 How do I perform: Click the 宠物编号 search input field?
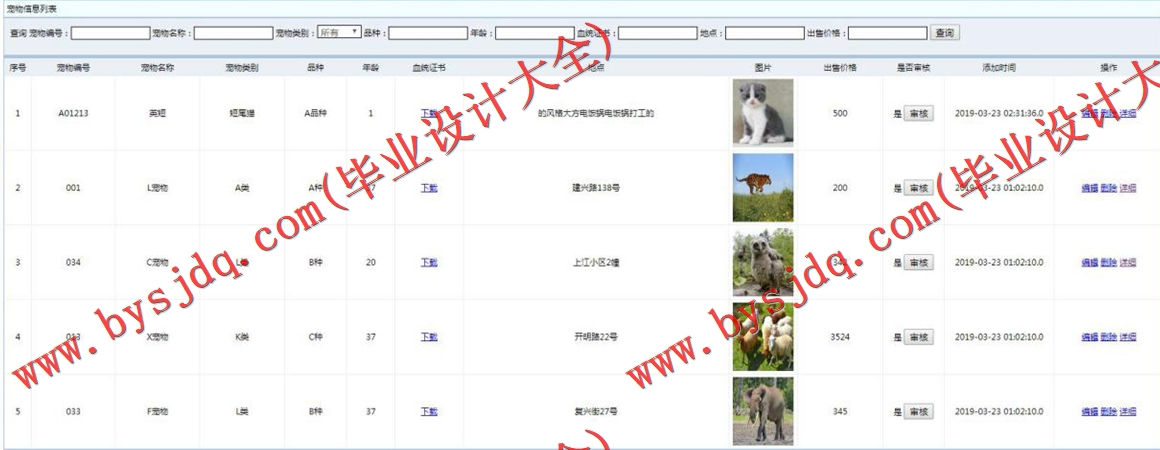tap(110, 33)
